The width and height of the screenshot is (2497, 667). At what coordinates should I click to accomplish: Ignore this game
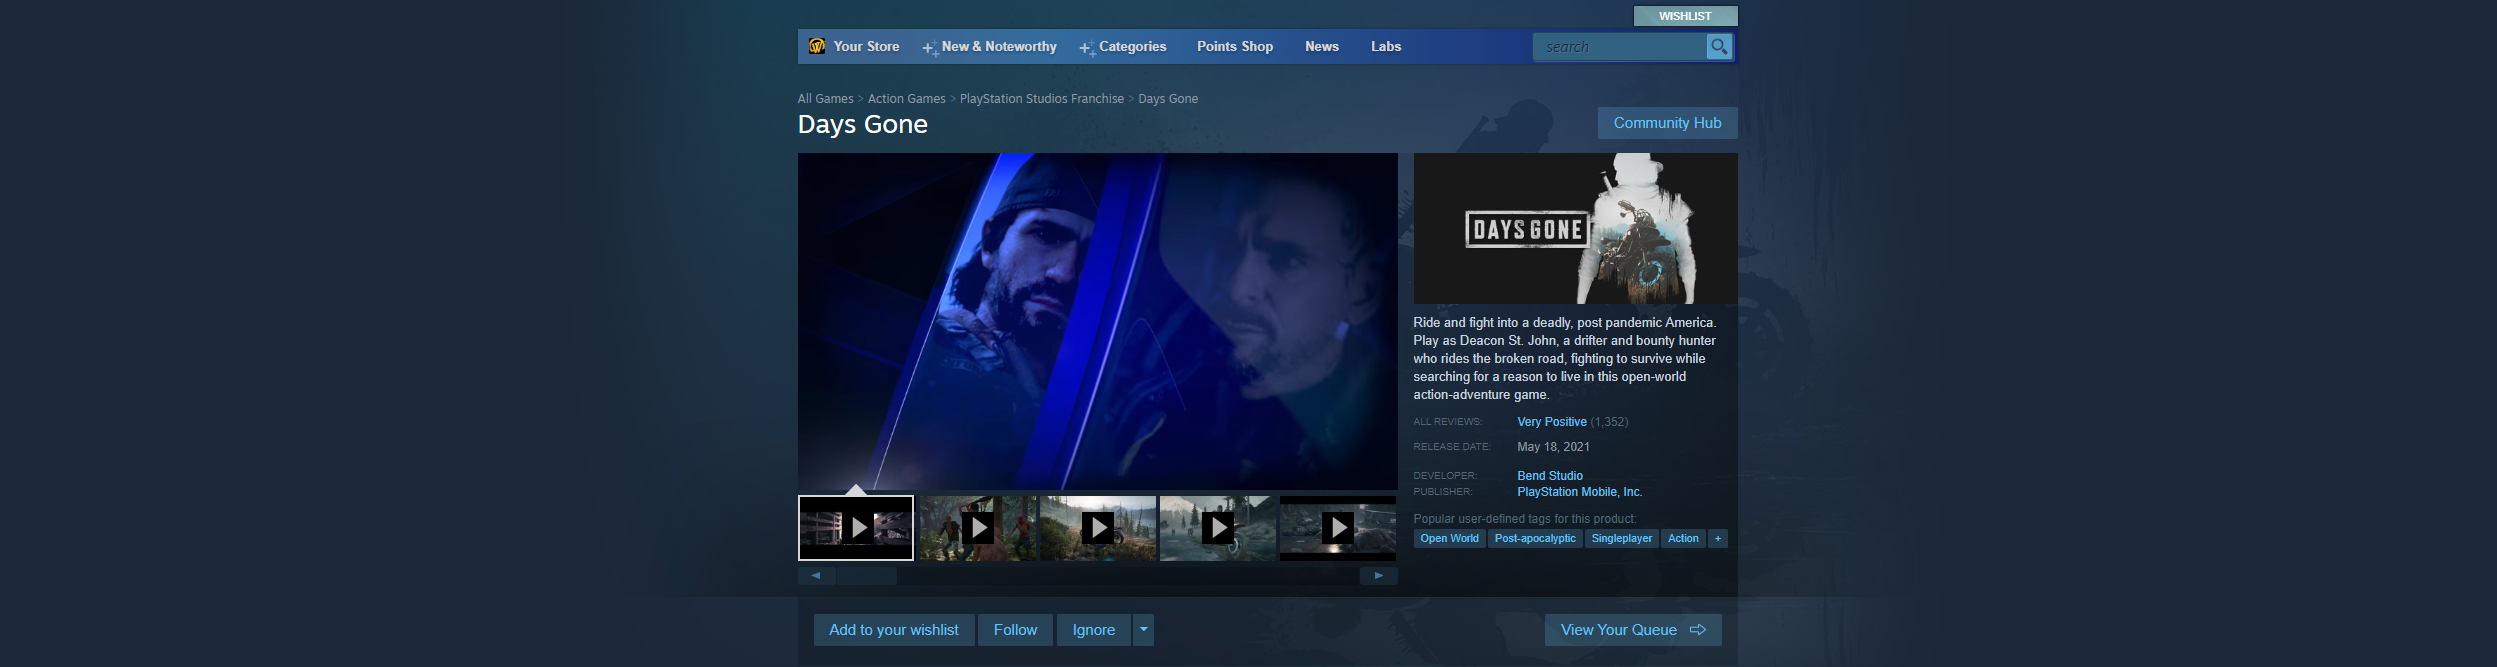[1094, 630]
